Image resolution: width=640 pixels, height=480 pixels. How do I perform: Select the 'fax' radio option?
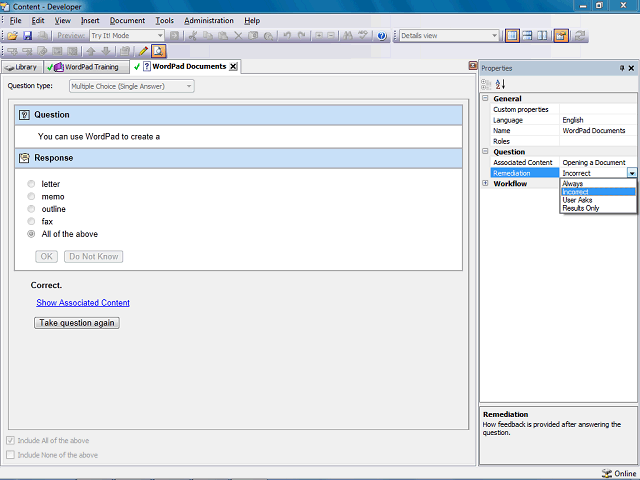[31, 221]
